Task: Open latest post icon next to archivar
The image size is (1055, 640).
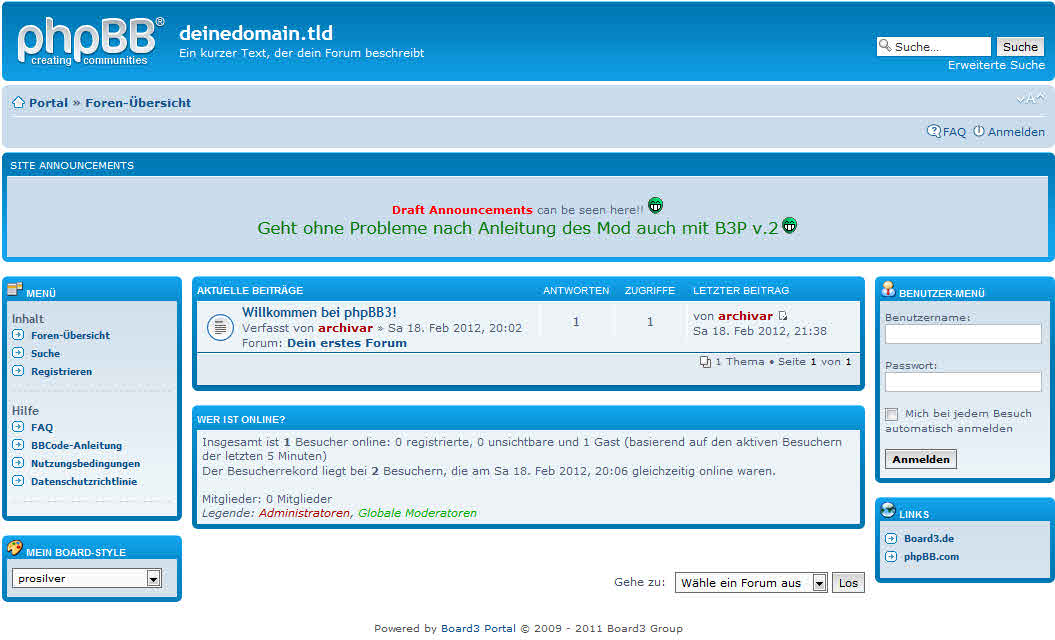Action: [x=783, y=316]
